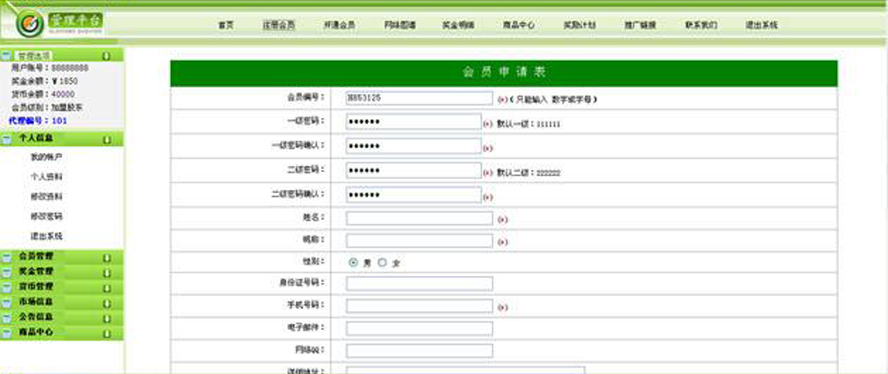Select the 男 gender radio button
The width and height of the screenshot is (888, 374).
tap(353, 262)
